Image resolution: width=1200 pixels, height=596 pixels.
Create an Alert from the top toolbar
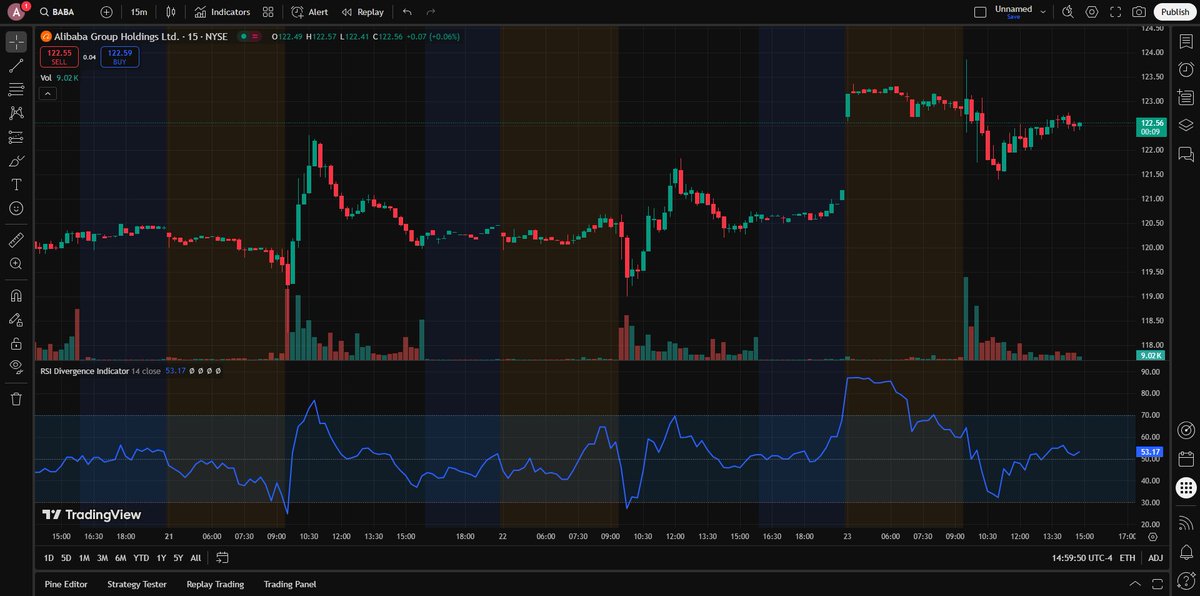point(309,12)
